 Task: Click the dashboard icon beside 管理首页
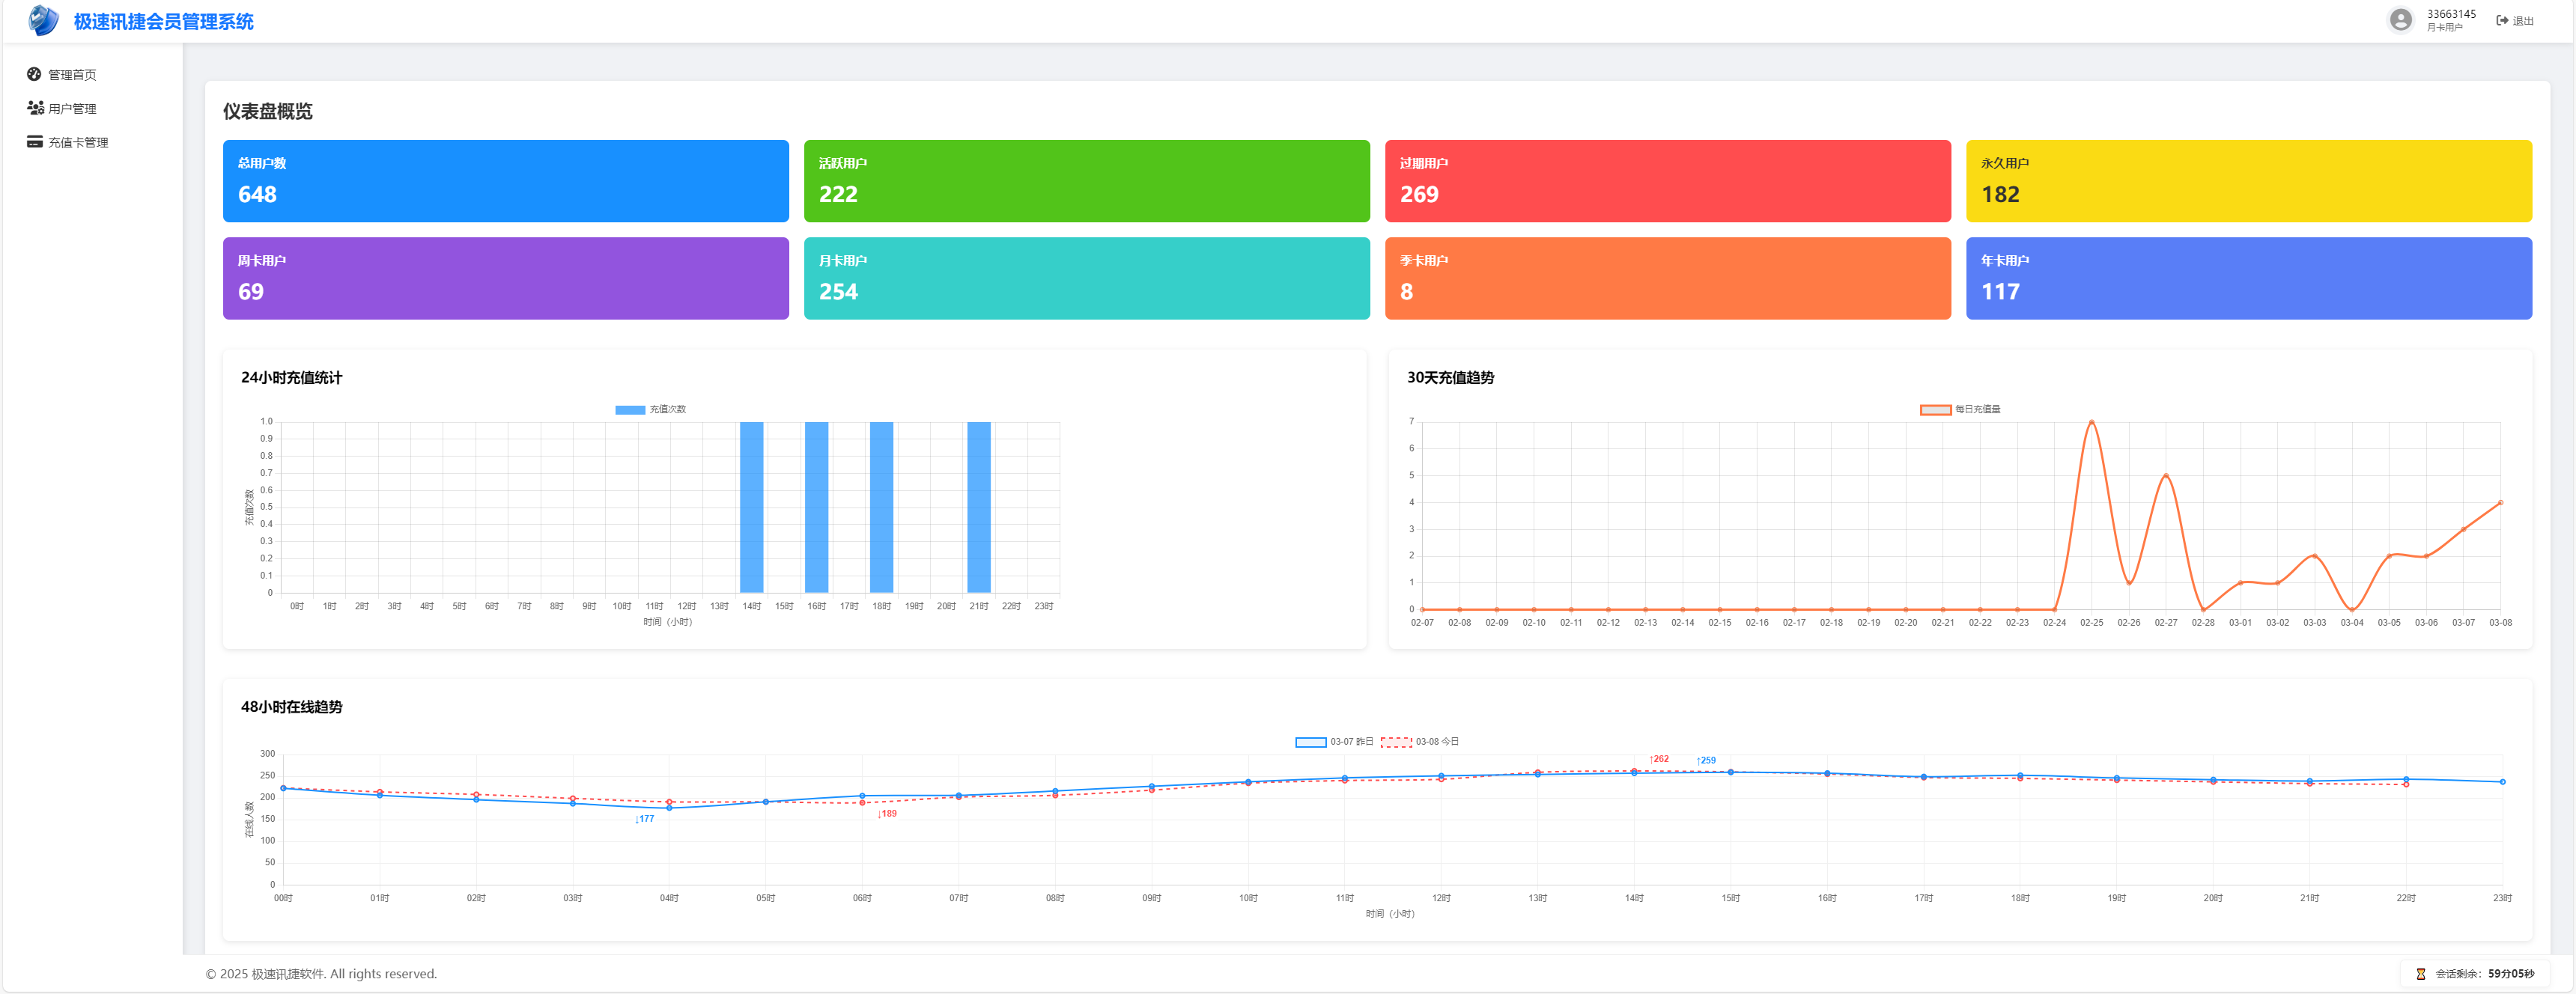point(34,74)
